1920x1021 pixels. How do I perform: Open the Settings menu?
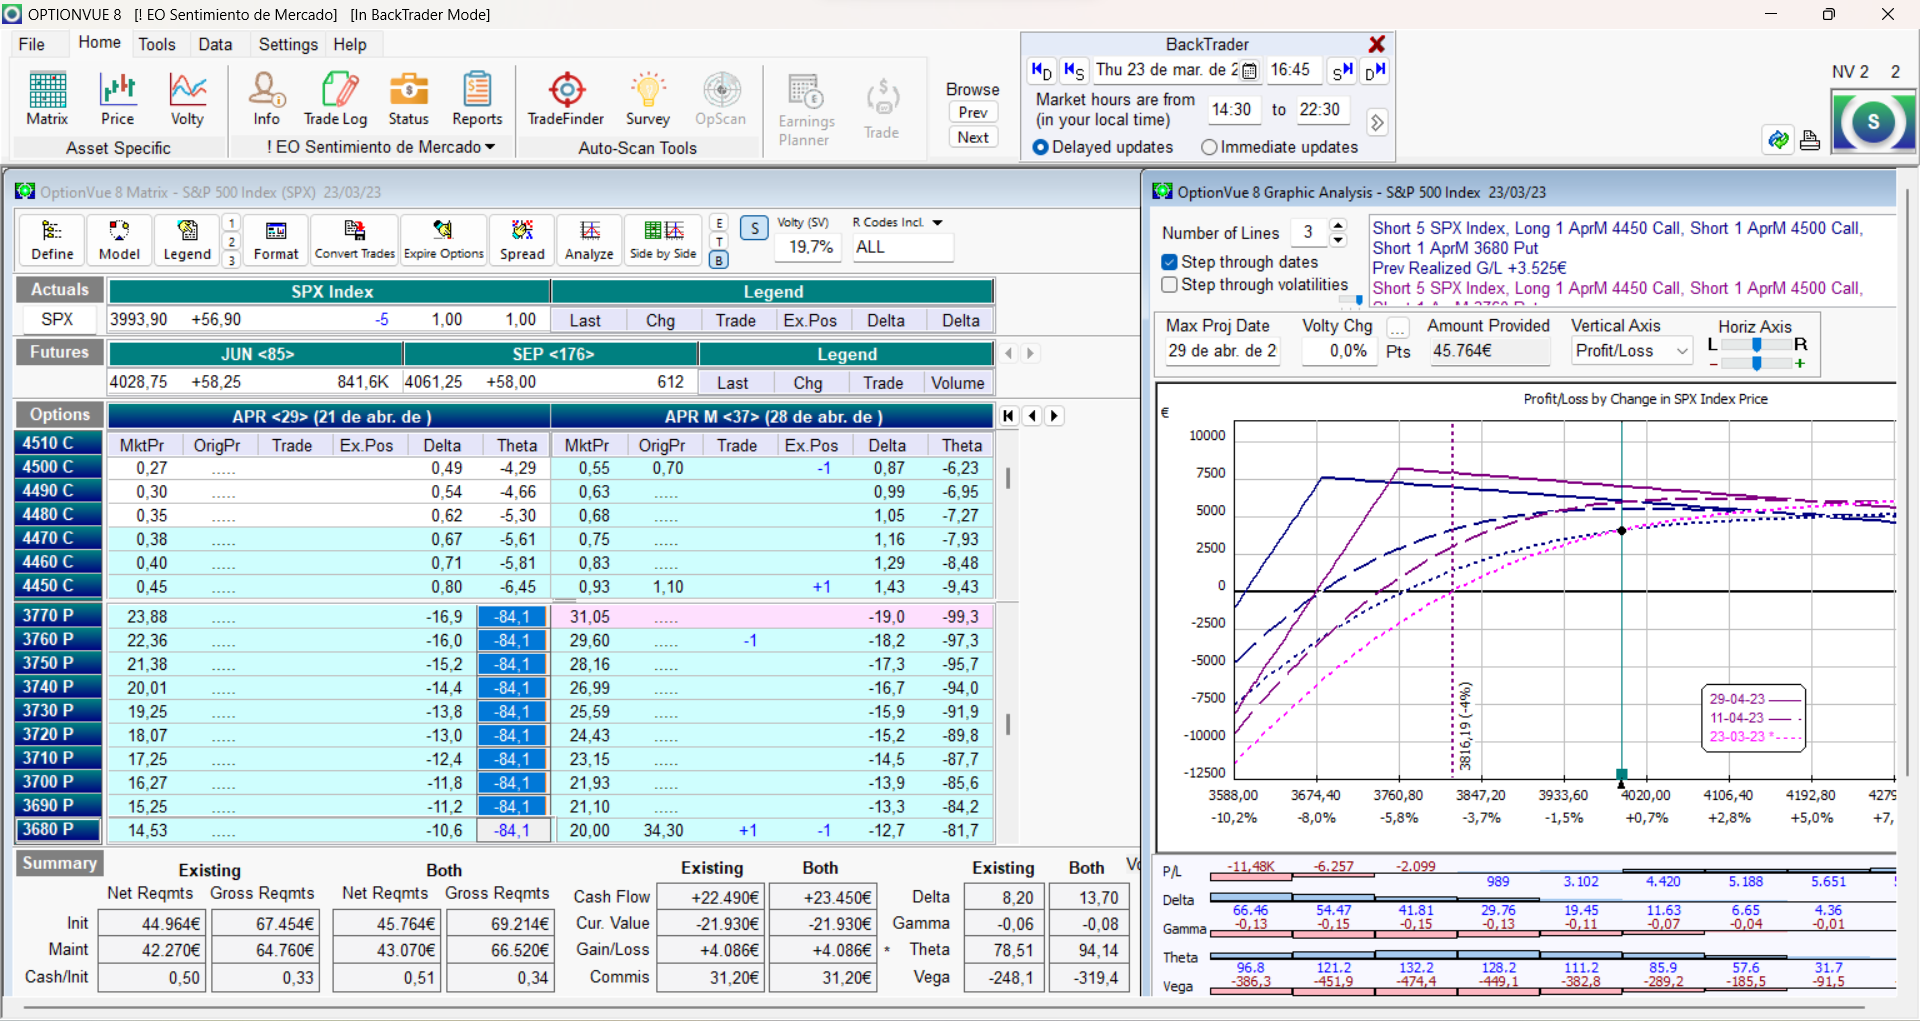click(x=288, y=44)
